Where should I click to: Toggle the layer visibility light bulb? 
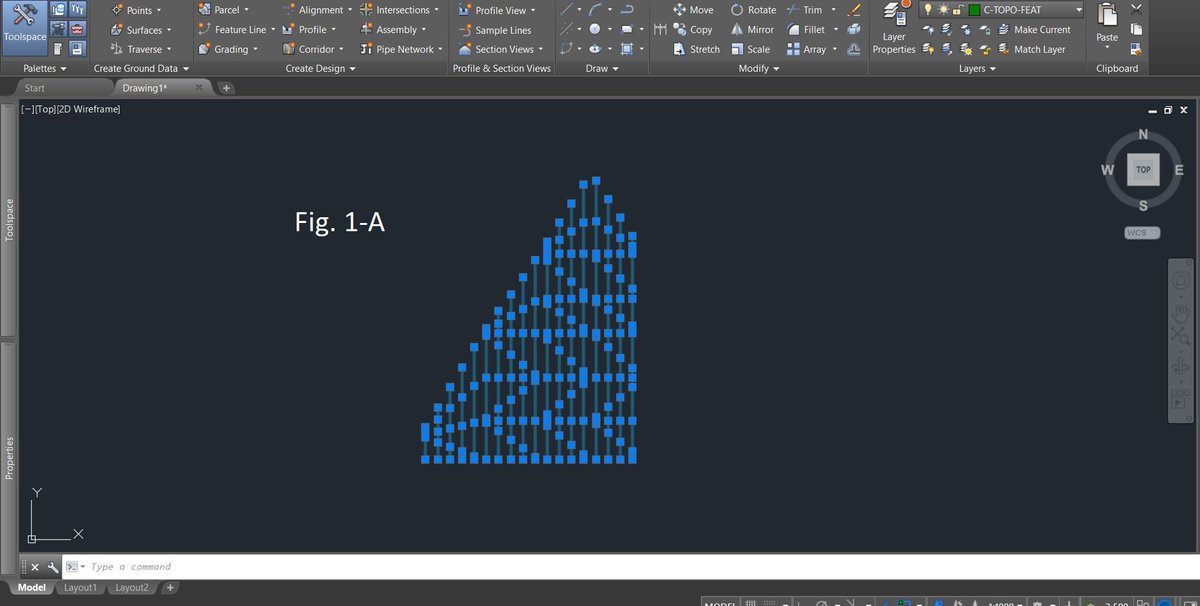click(928, 9)
